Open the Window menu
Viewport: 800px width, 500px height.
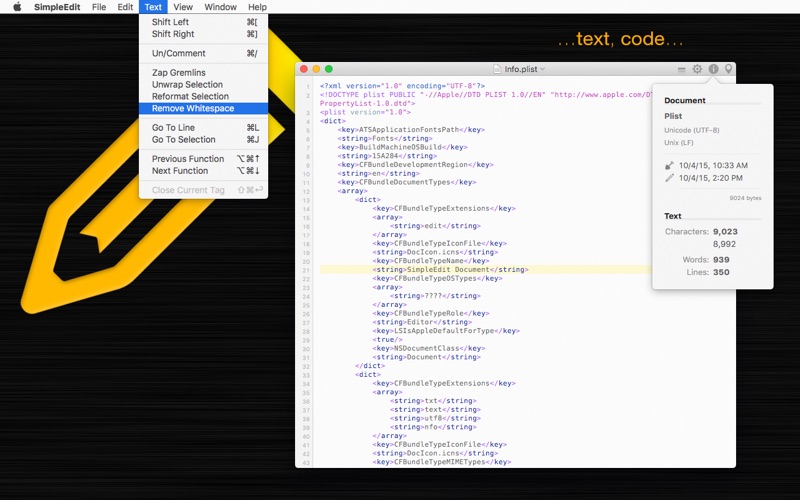[220, 7]
